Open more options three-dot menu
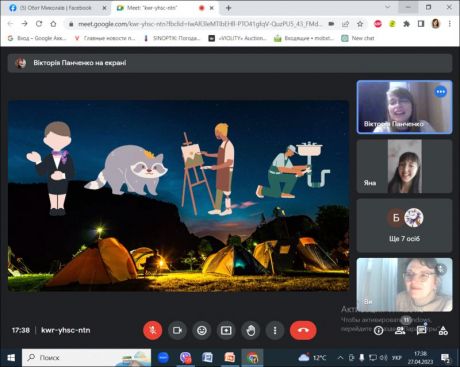460x367 pixels. 275,330
